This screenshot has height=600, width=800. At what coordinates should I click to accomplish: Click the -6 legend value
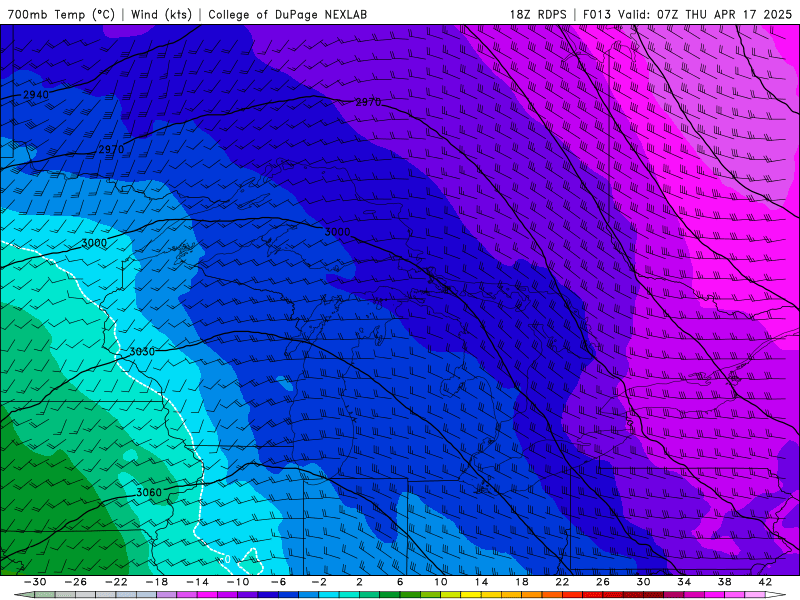(278, 582)
